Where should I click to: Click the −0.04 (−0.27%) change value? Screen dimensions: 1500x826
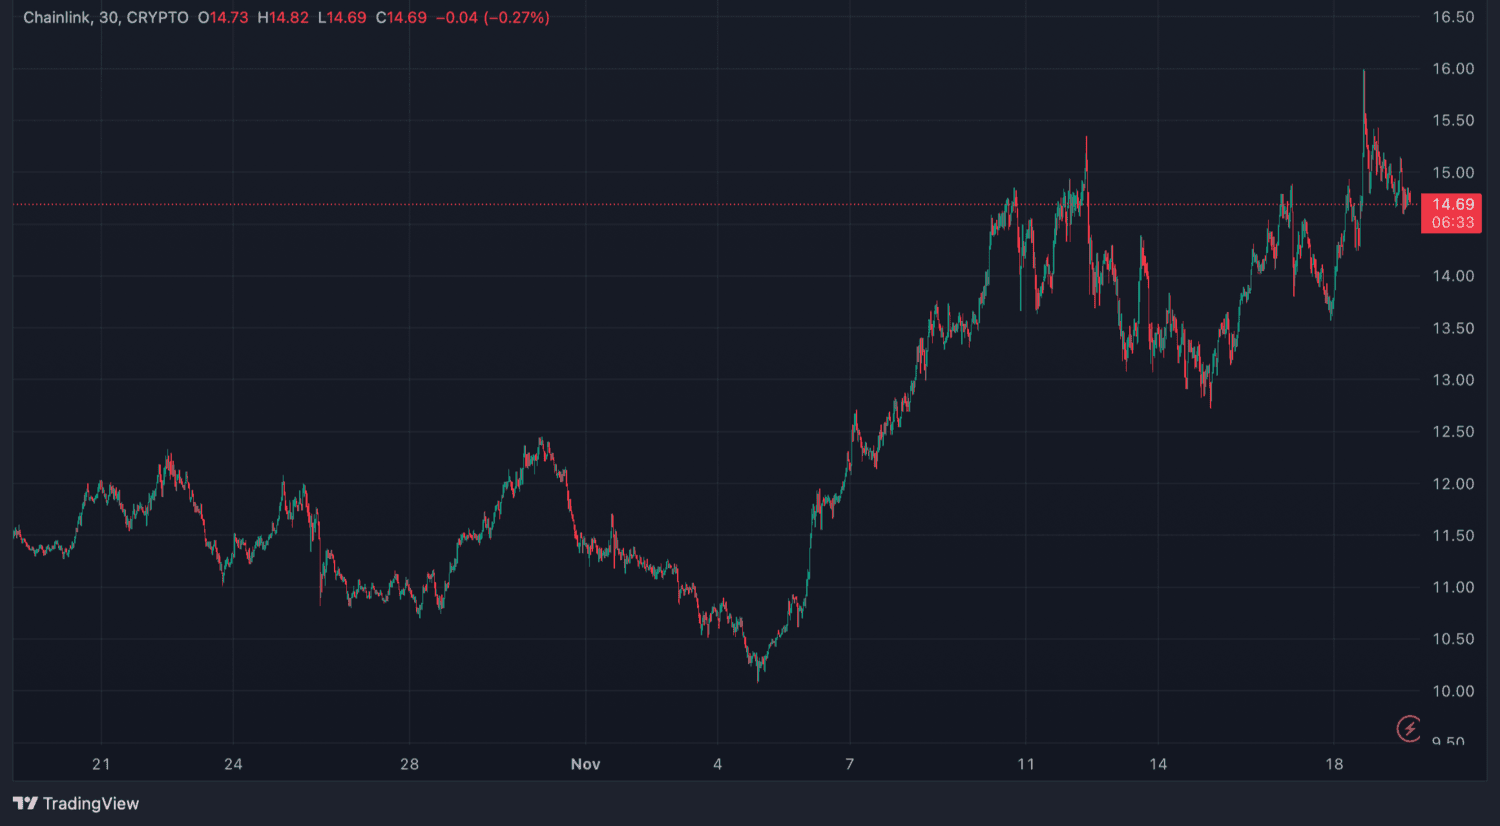[x=492, y=18]
